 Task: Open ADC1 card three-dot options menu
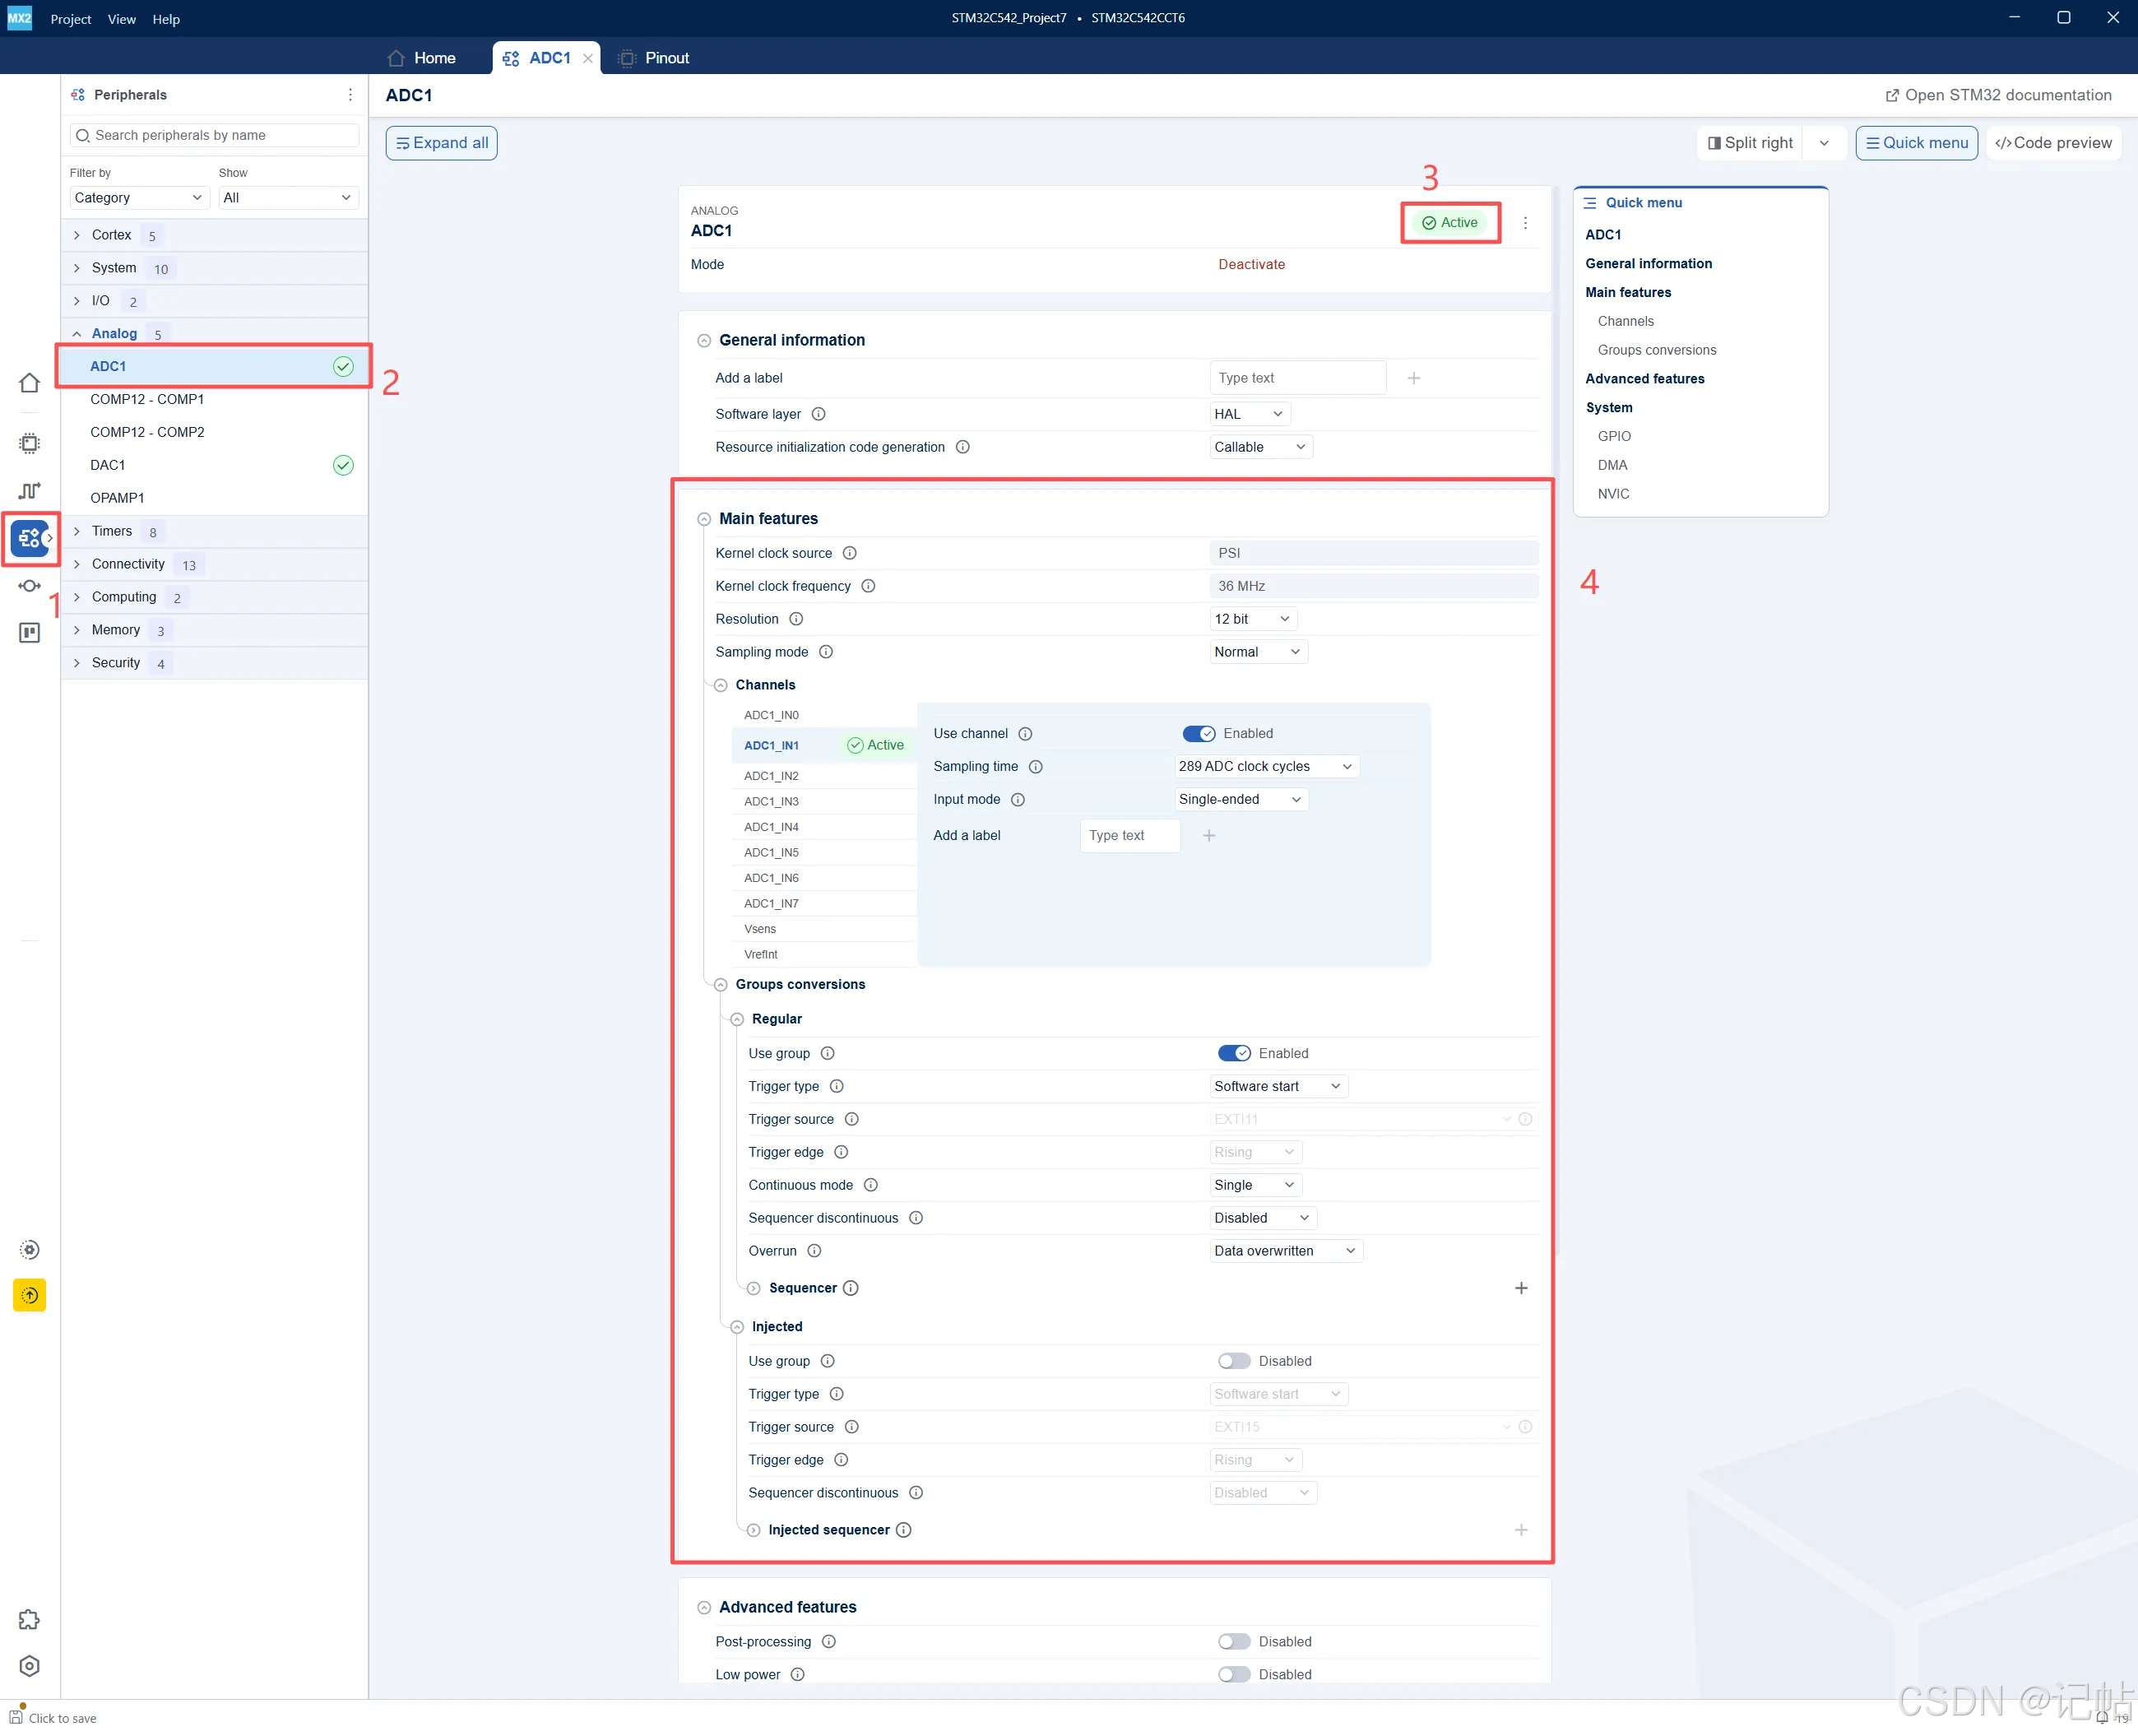(1525, 223)
